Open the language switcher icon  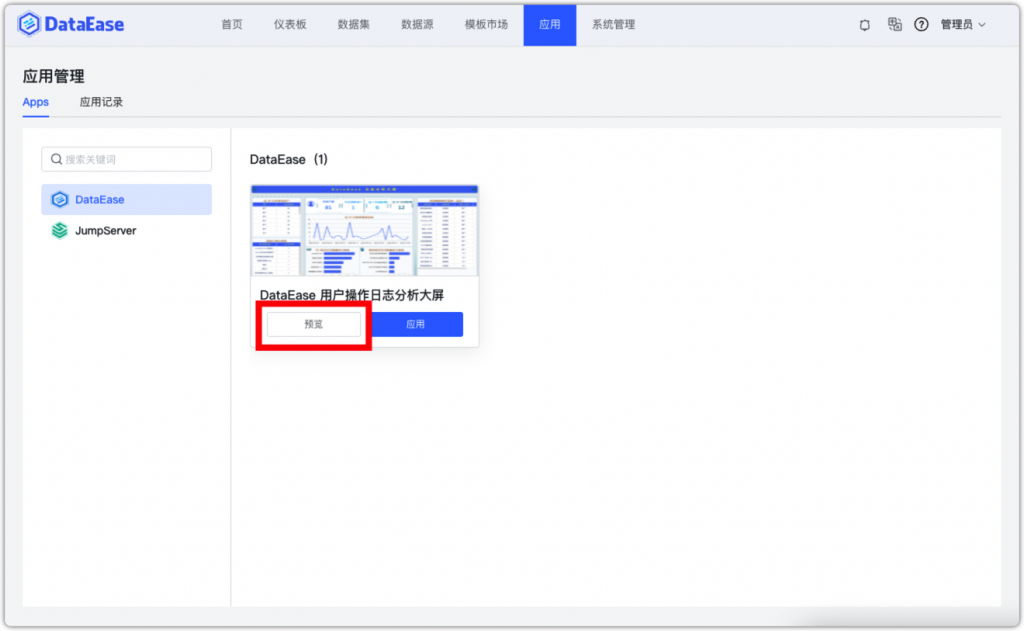coord(895,24)
